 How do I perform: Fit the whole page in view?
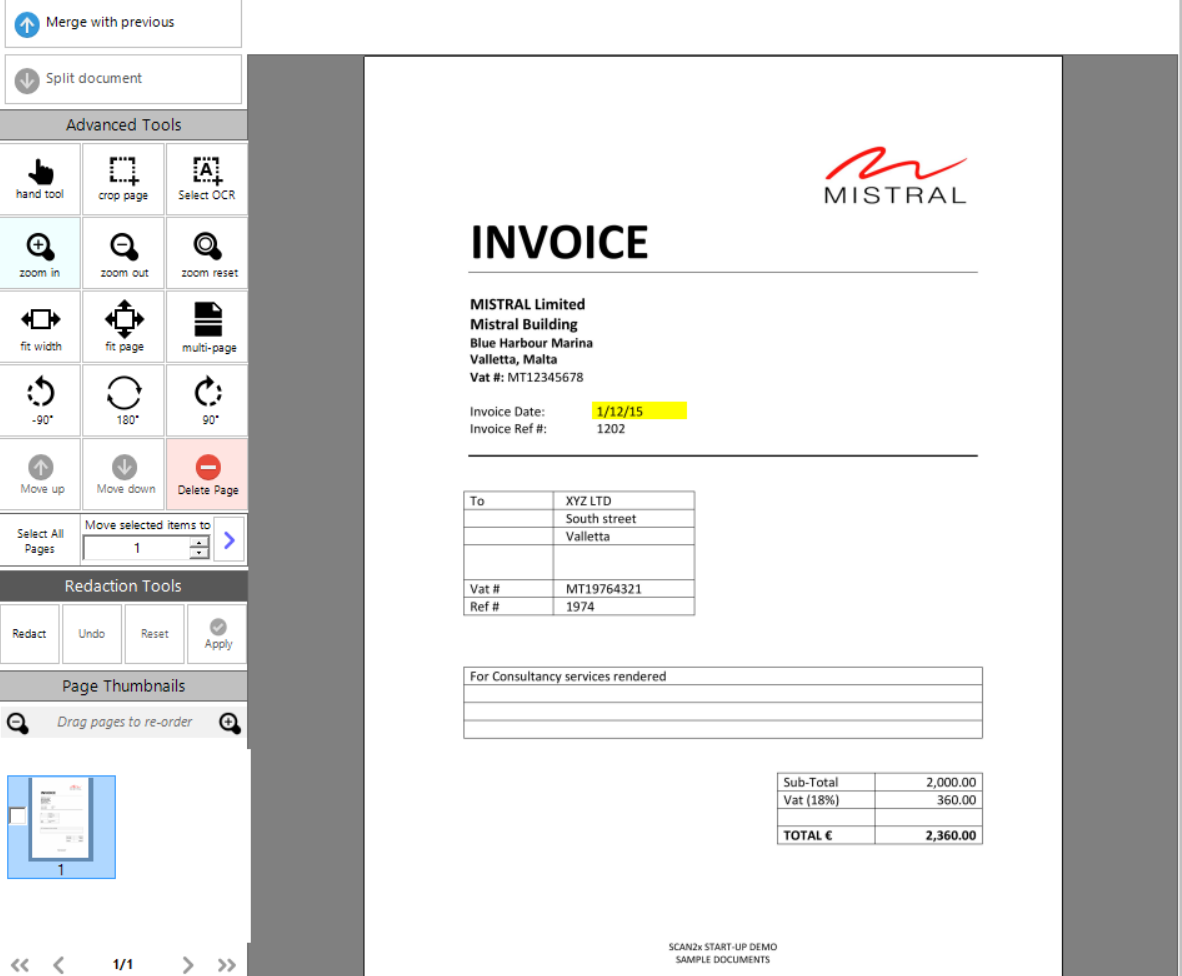pyautogui.click(x=123, y=327)
